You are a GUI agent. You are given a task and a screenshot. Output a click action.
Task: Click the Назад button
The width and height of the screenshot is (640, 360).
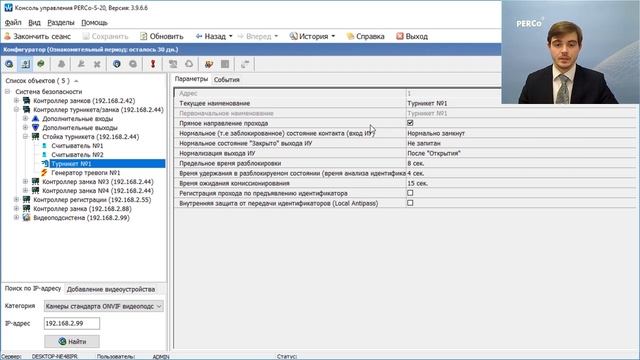(211, 36)
